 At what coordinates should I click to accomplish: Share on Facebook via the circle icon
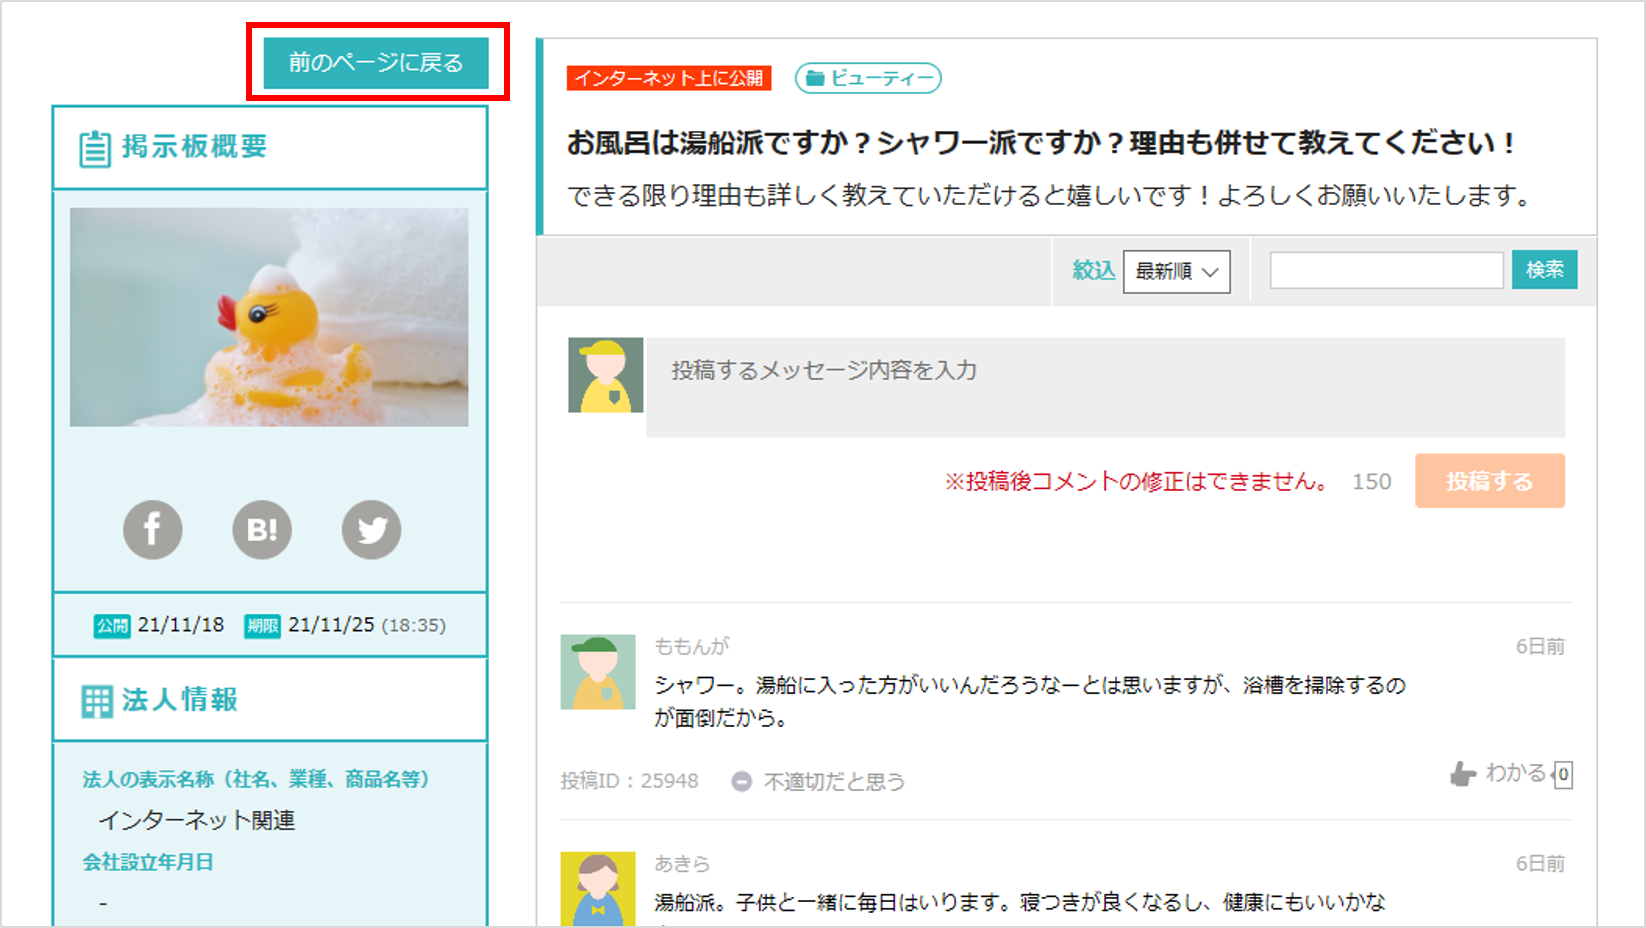[152, 529]
